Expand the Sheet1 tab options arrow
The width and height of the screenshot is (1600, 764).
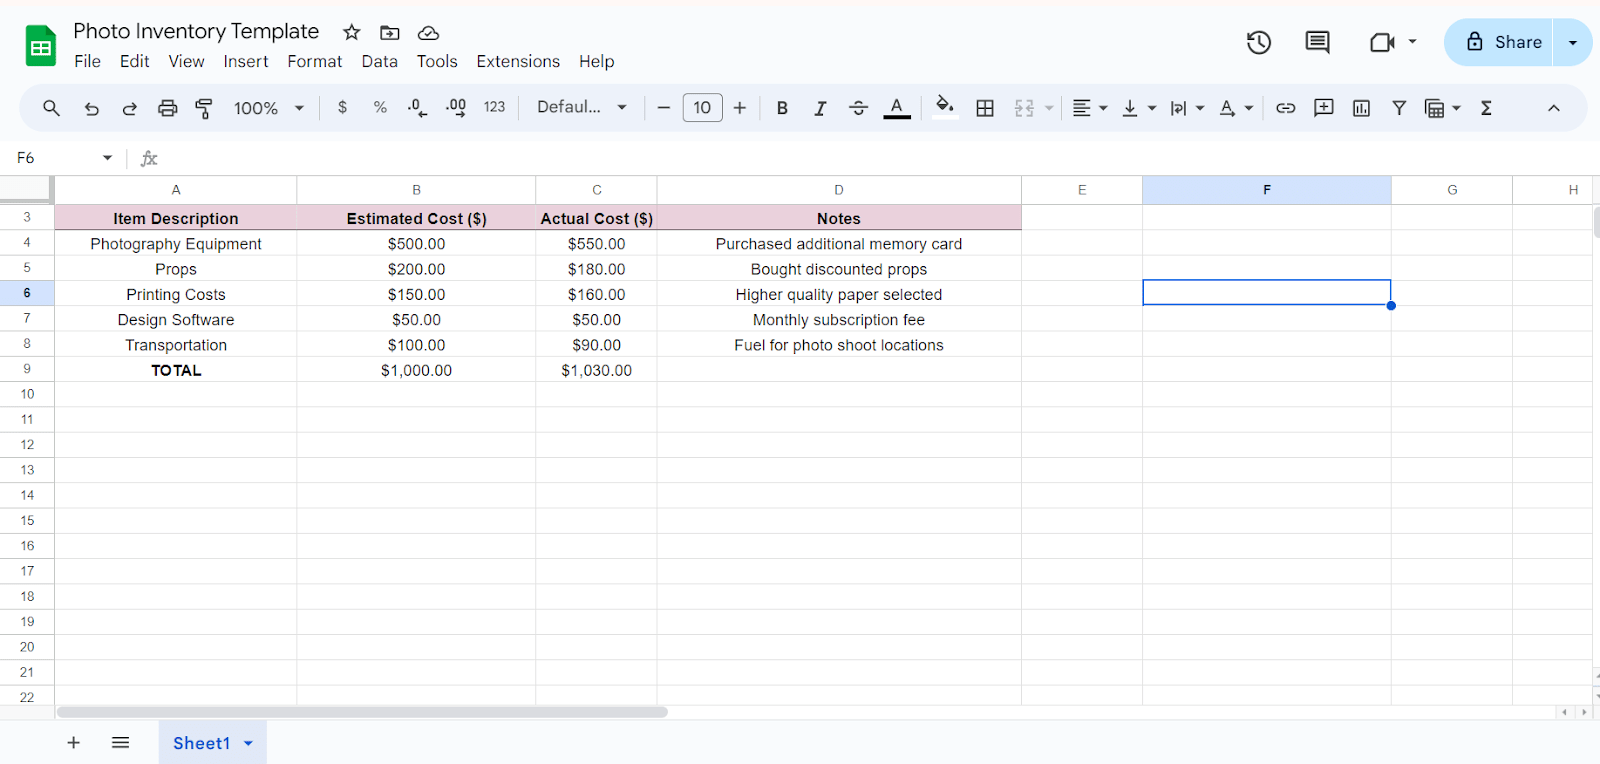(248, 743)
